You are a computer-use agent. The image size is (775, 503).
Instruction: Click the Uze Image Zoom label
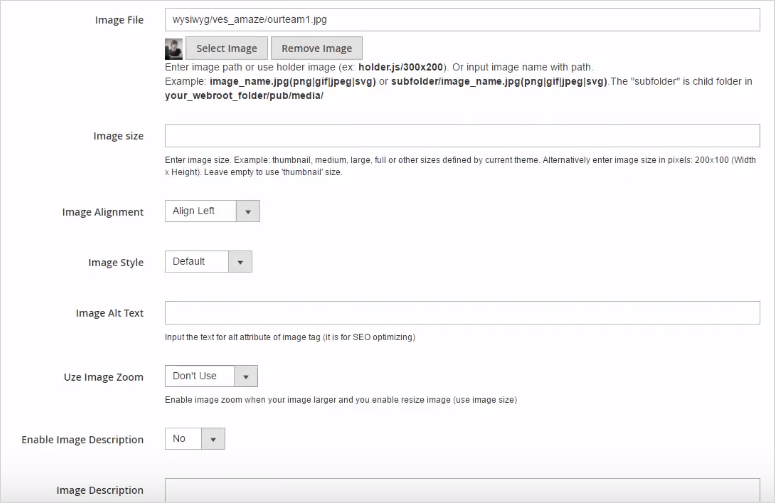(x=103, y=377)
